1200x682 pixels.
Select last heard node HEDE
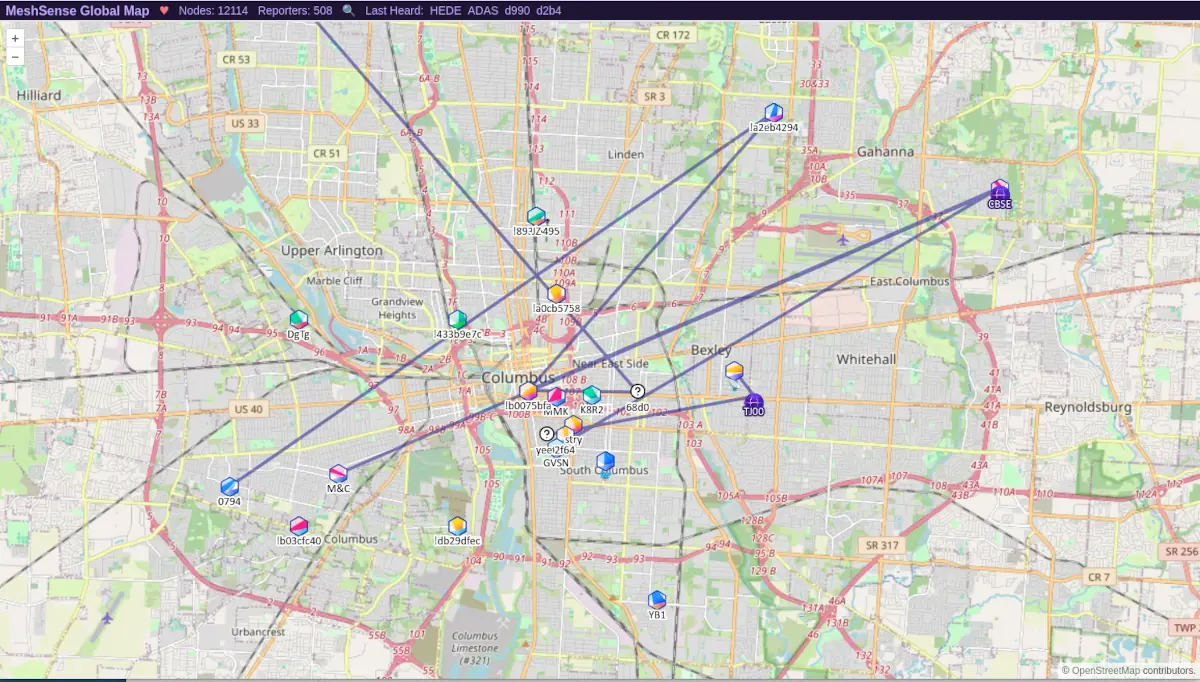point(444,10)
